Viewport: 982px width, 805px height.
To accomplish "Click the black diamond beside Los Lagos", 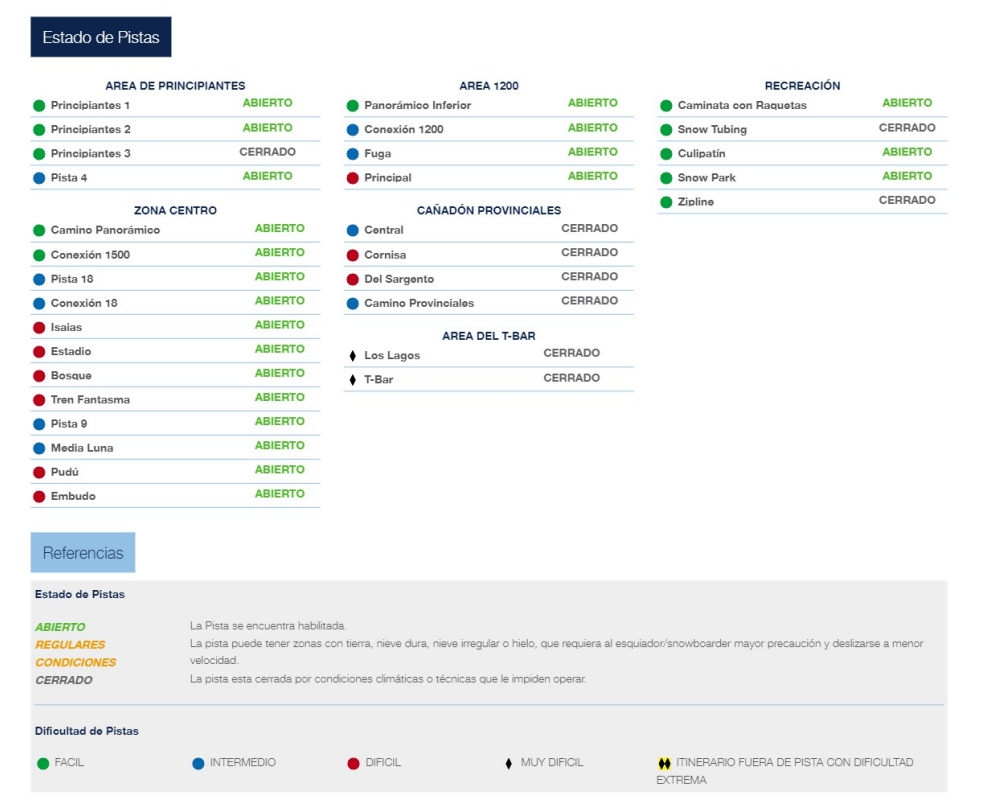I will (x=353, y=356).
